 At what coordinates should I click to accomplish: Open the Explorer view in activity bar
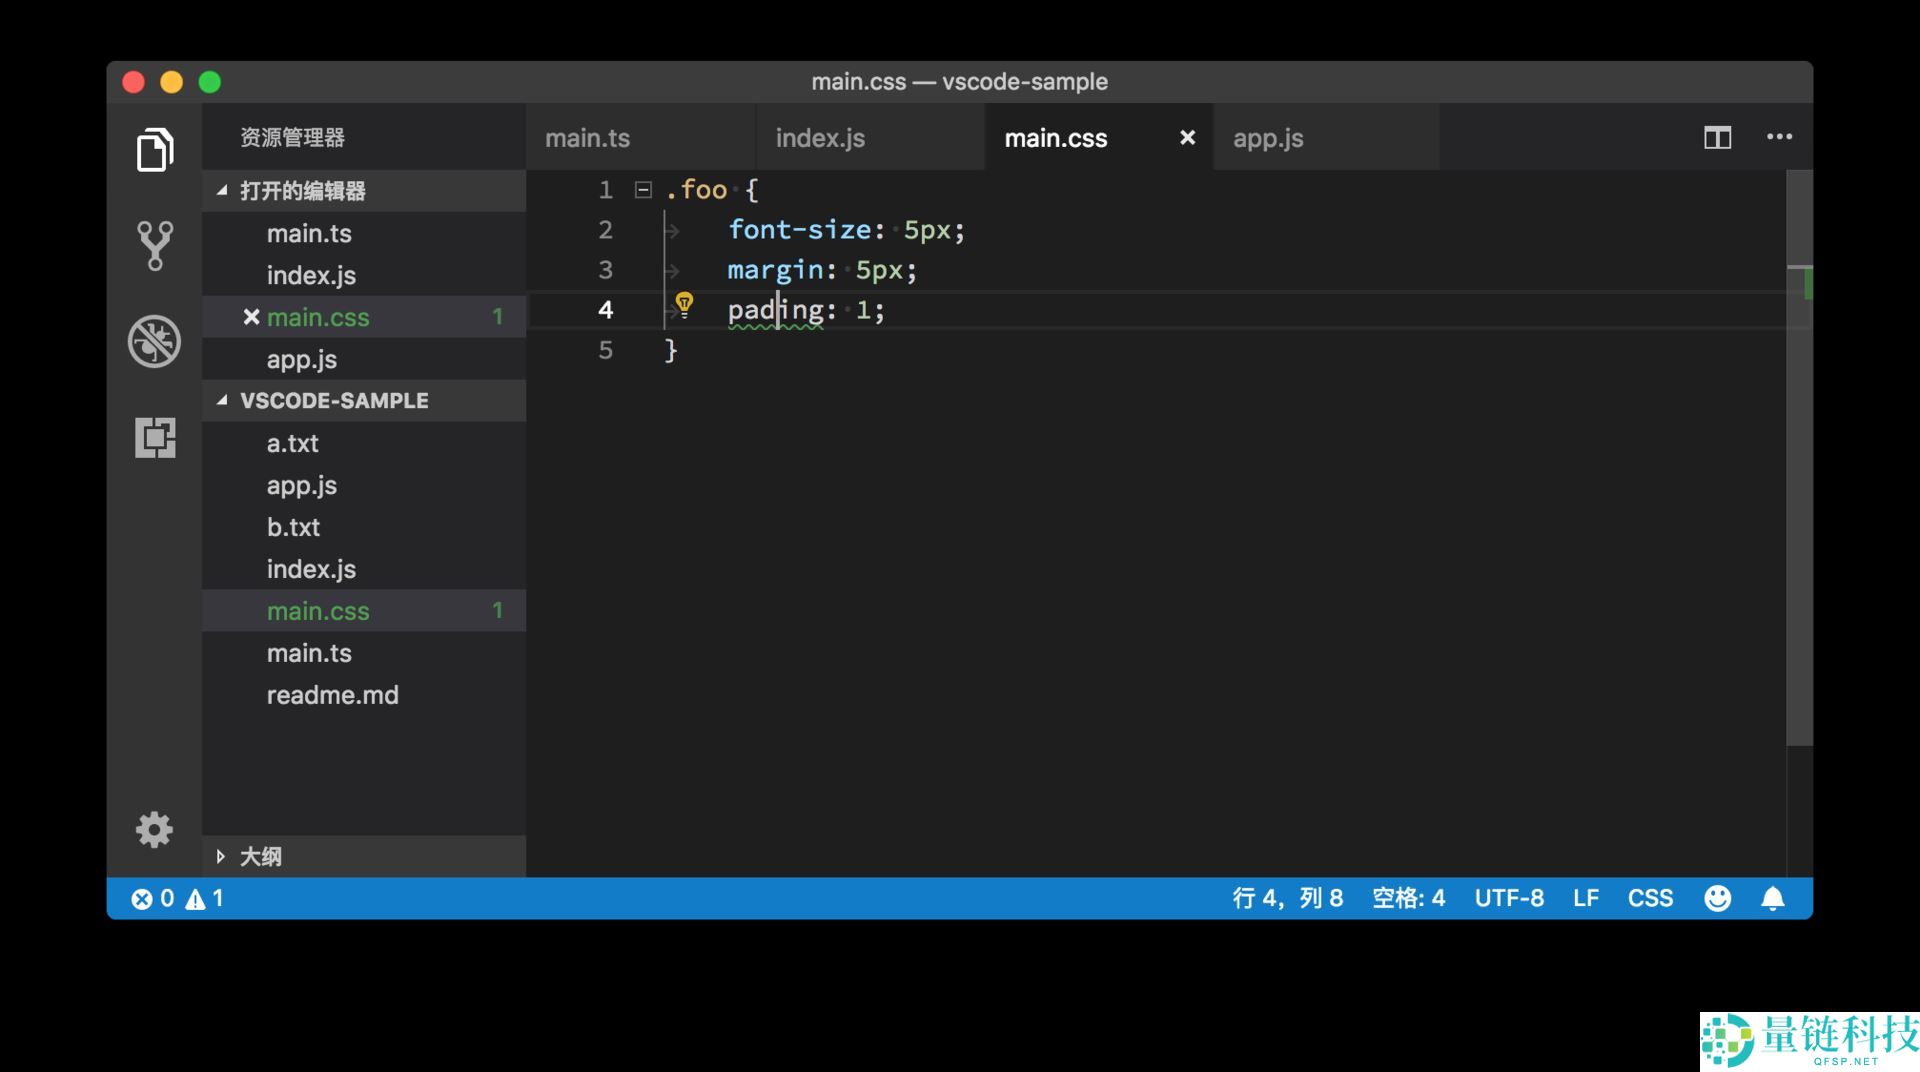pos(155,150)
